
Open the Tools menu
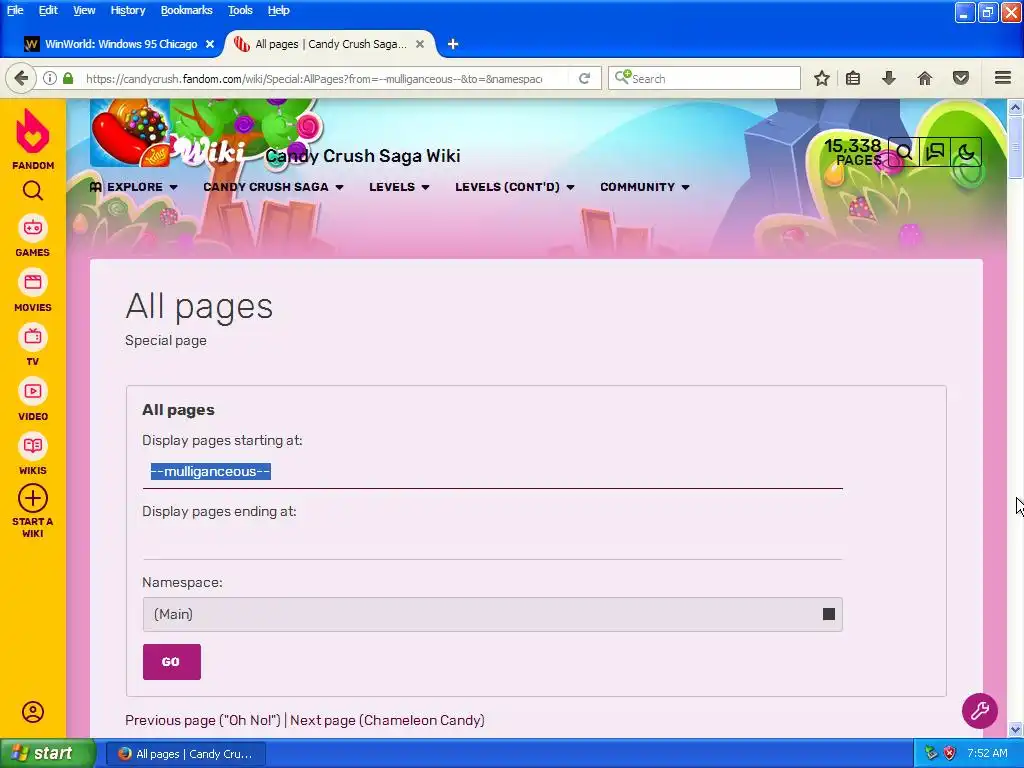pyautogui.click(x=240, y=10)
